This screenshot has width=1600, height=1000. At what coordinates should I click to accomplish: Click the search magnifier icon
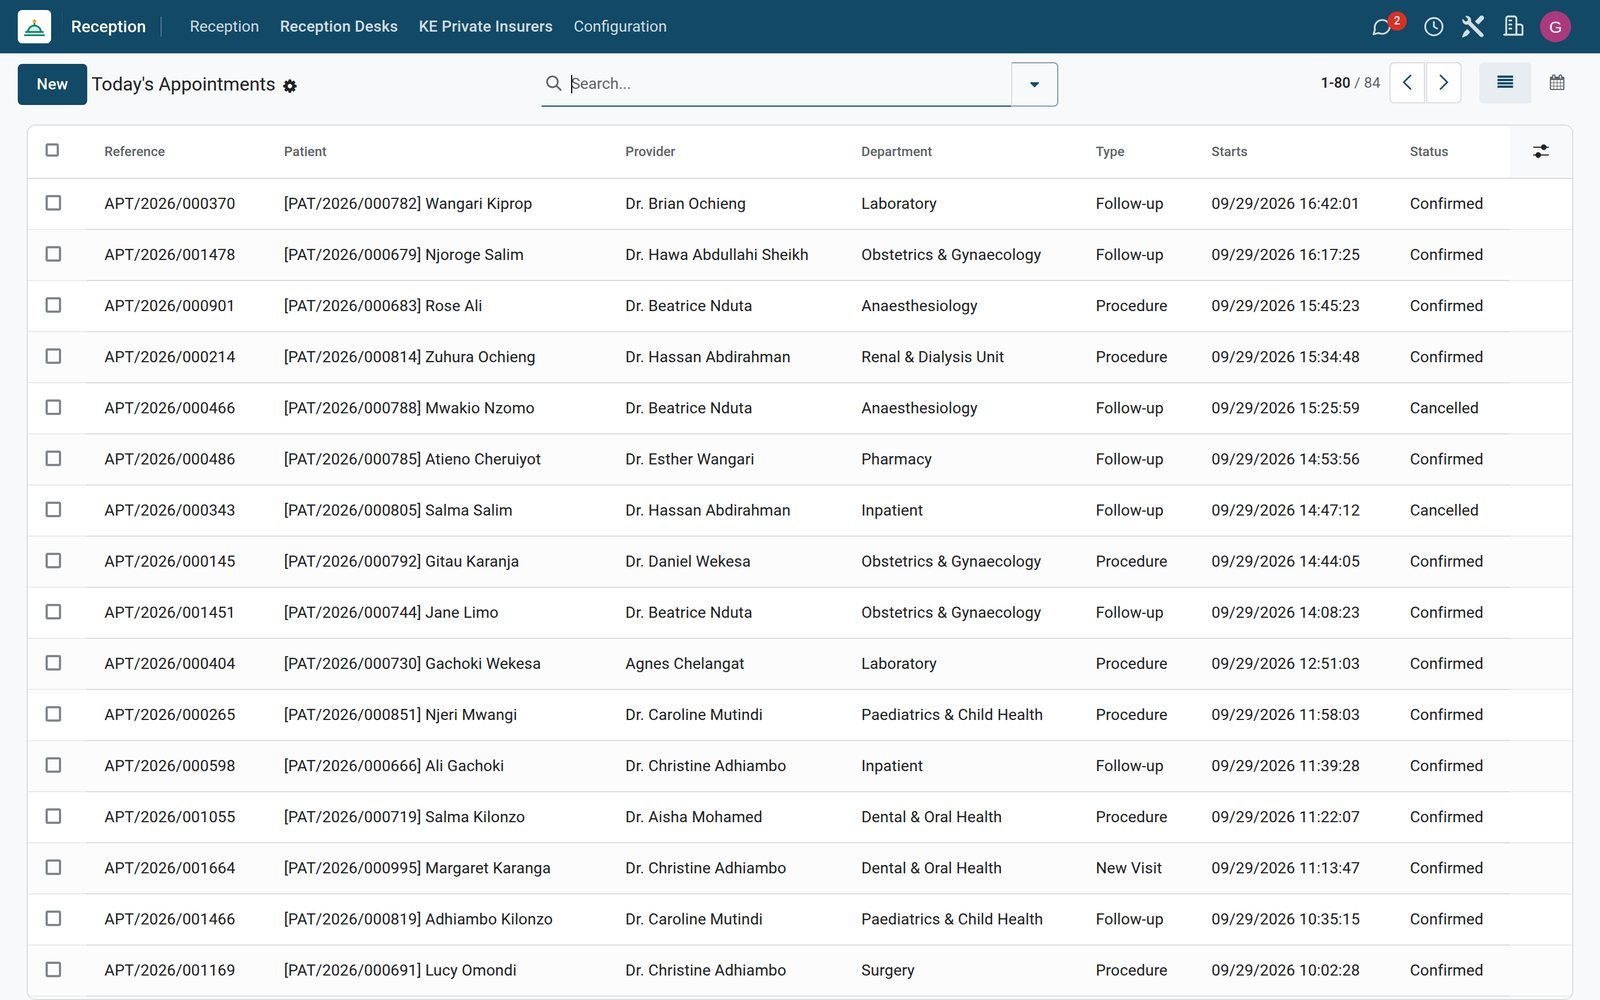pos(553,83)
